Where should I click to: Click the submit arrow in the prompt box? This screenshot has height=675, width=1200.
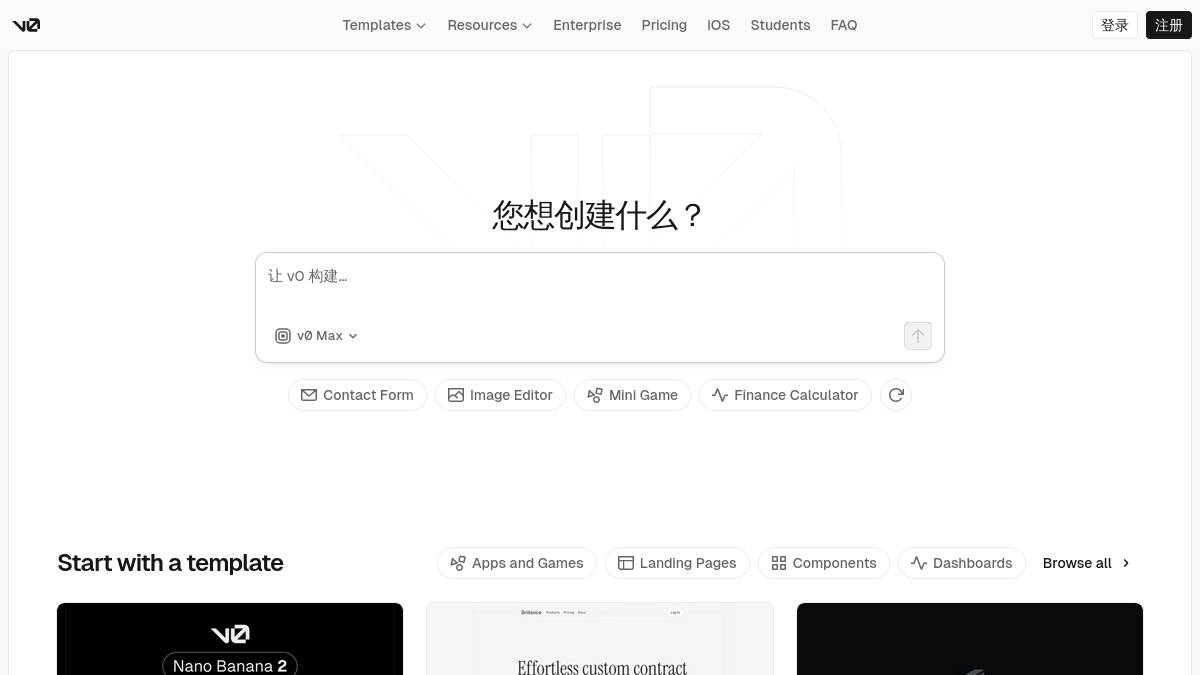point(917,336)
